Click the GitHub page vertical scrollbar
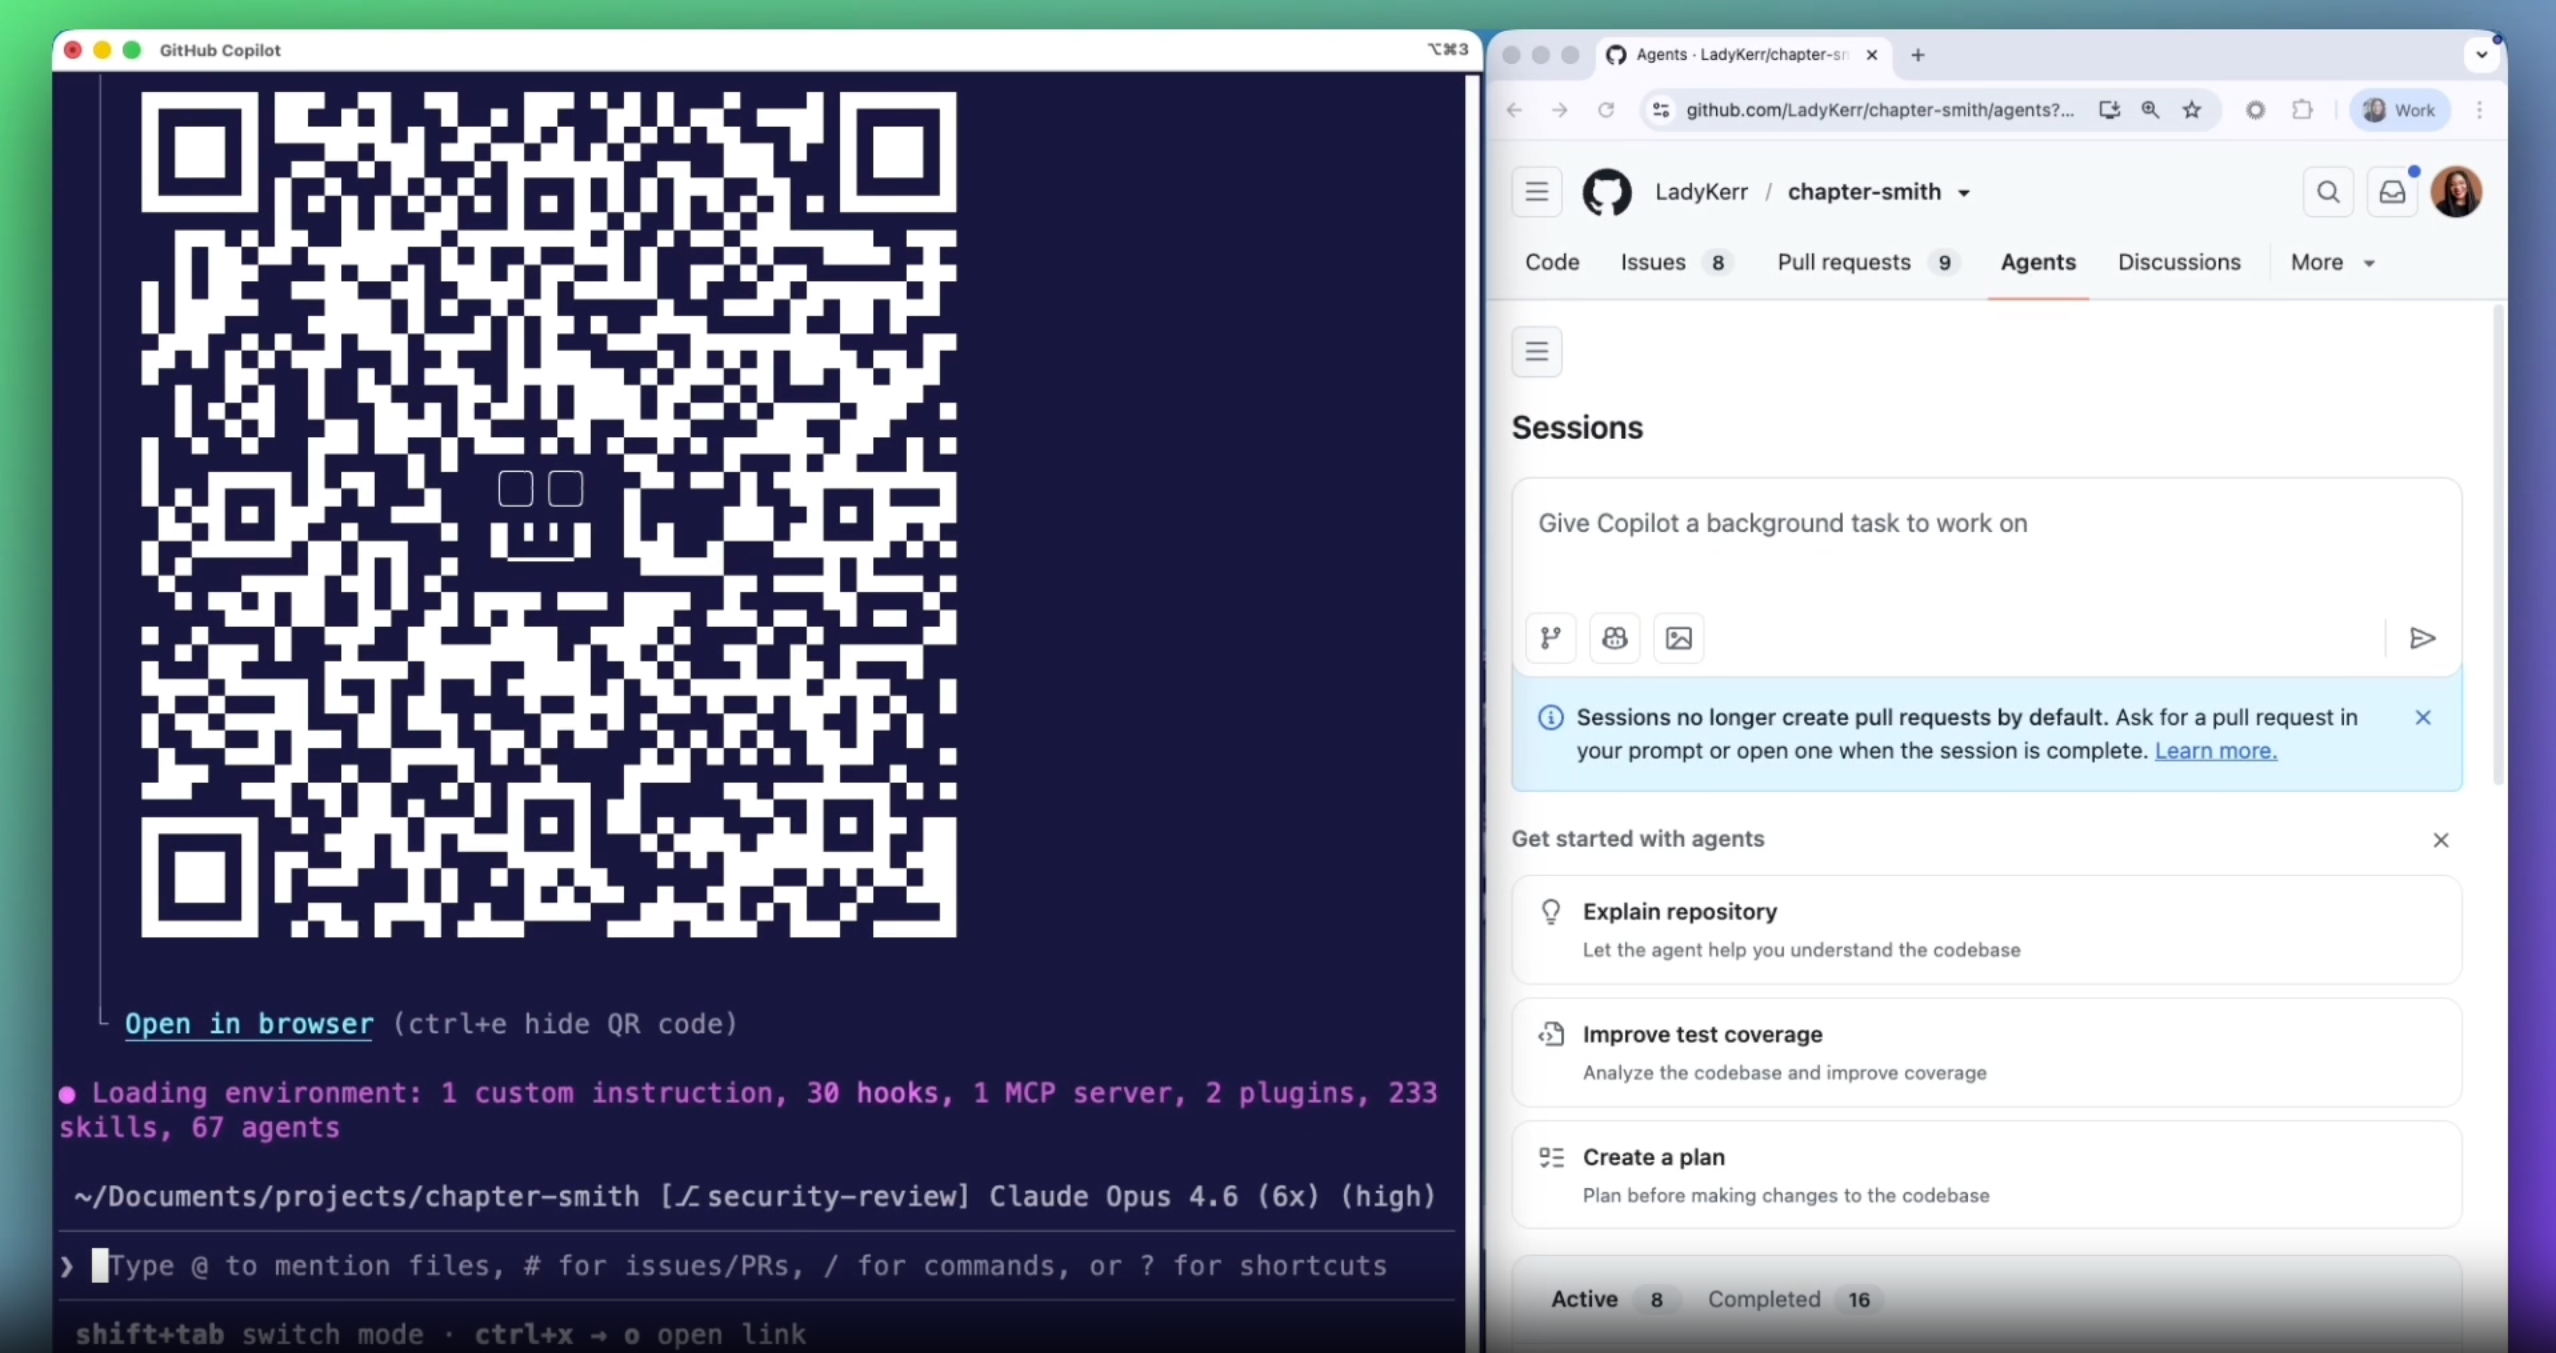The height and width of the screenshot is (1353, 2556). click(2498, 546)
